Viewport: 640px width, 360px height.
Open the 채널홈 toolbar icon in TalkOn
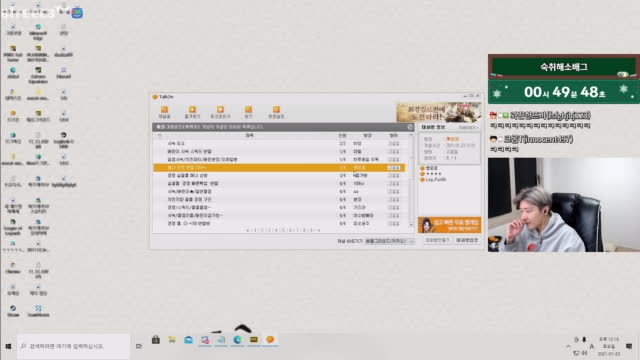point(164,112)
